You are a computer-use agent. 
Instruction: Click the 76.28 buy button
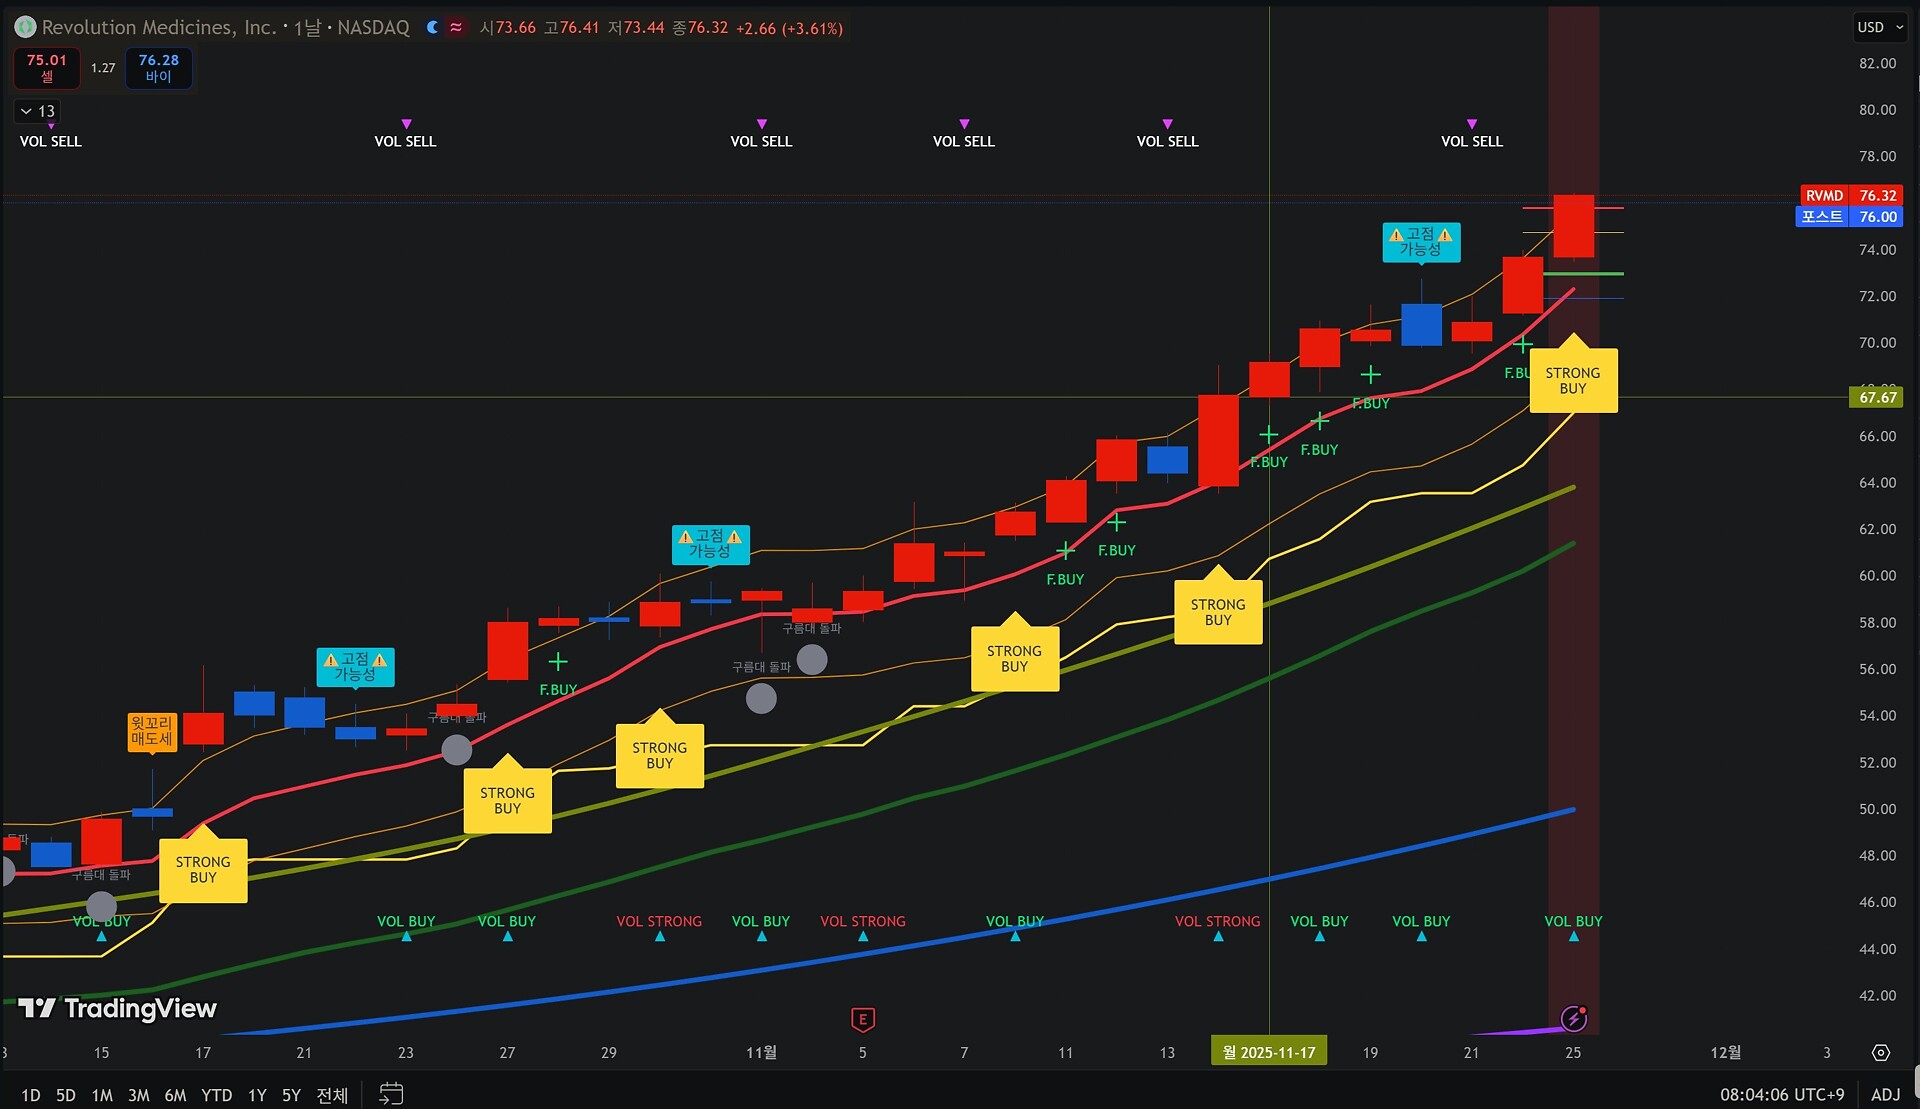coord(158,68)
